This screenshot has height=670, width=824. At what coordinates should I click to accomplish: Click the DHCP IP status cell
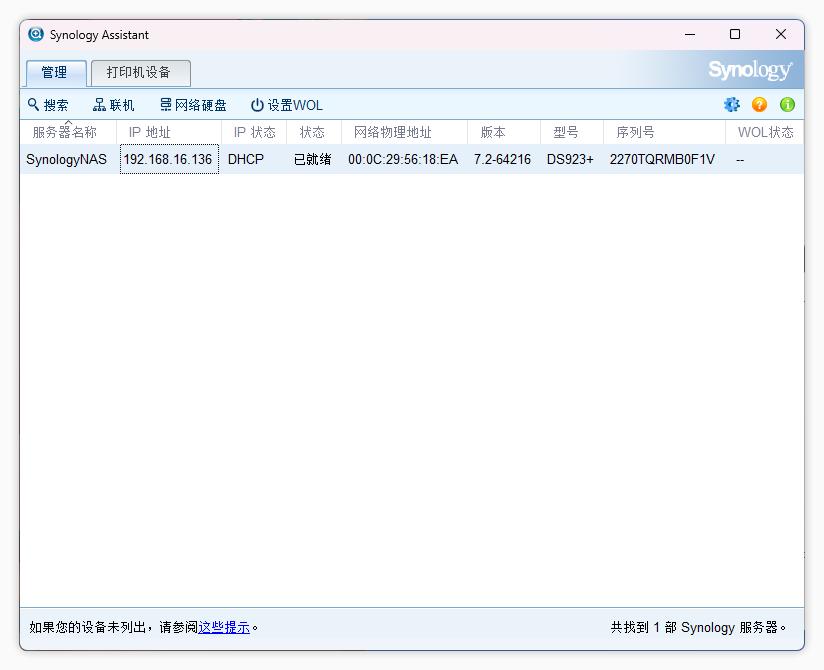(245, 159)
